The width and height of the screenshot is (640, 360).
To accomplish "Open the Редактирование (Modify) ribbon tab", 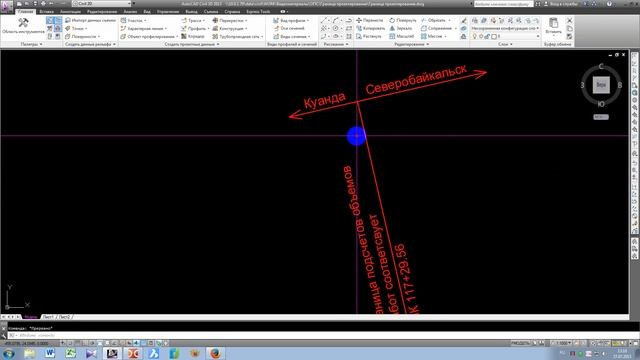I will pos(102,11).
